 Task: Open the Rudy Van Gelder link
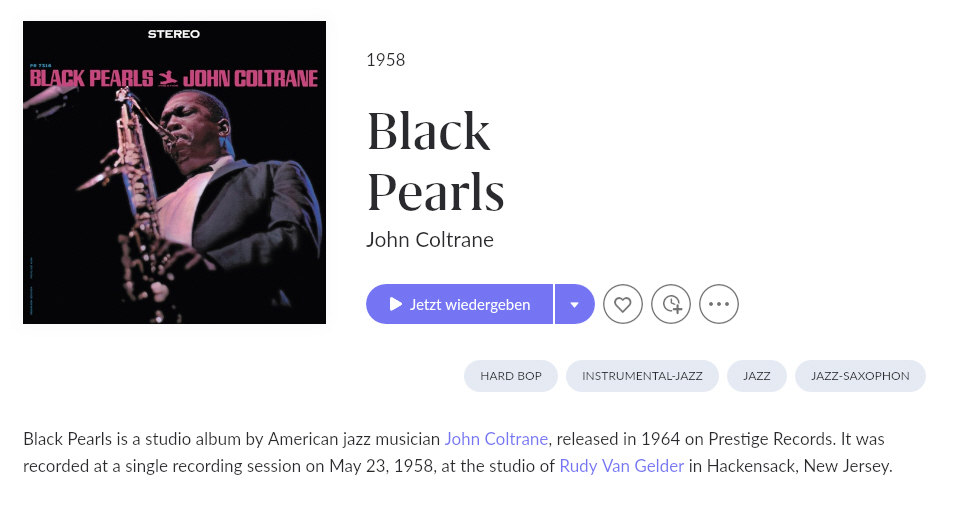point(622,465)
